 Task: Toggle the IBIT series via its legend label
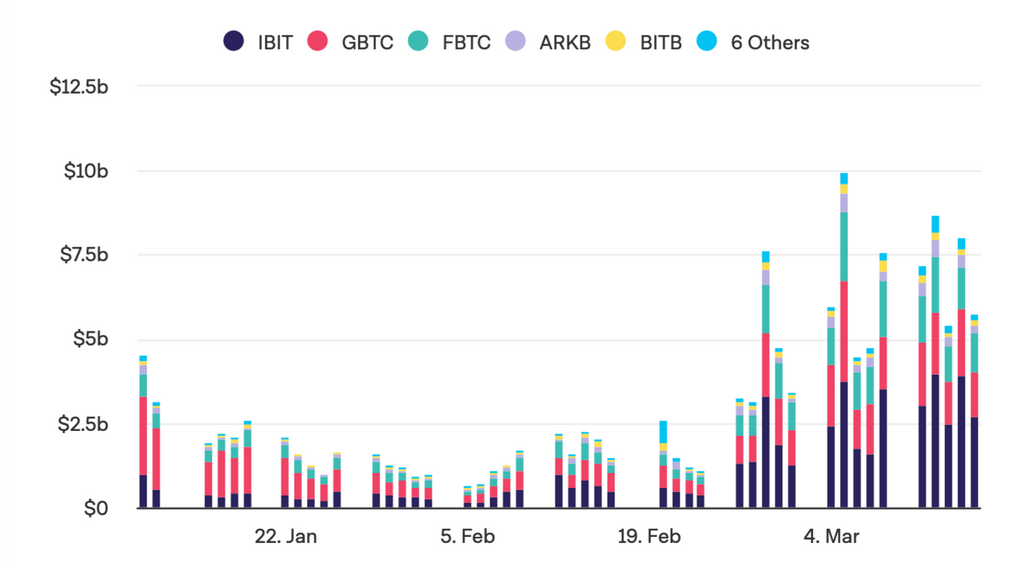(273, 42)
